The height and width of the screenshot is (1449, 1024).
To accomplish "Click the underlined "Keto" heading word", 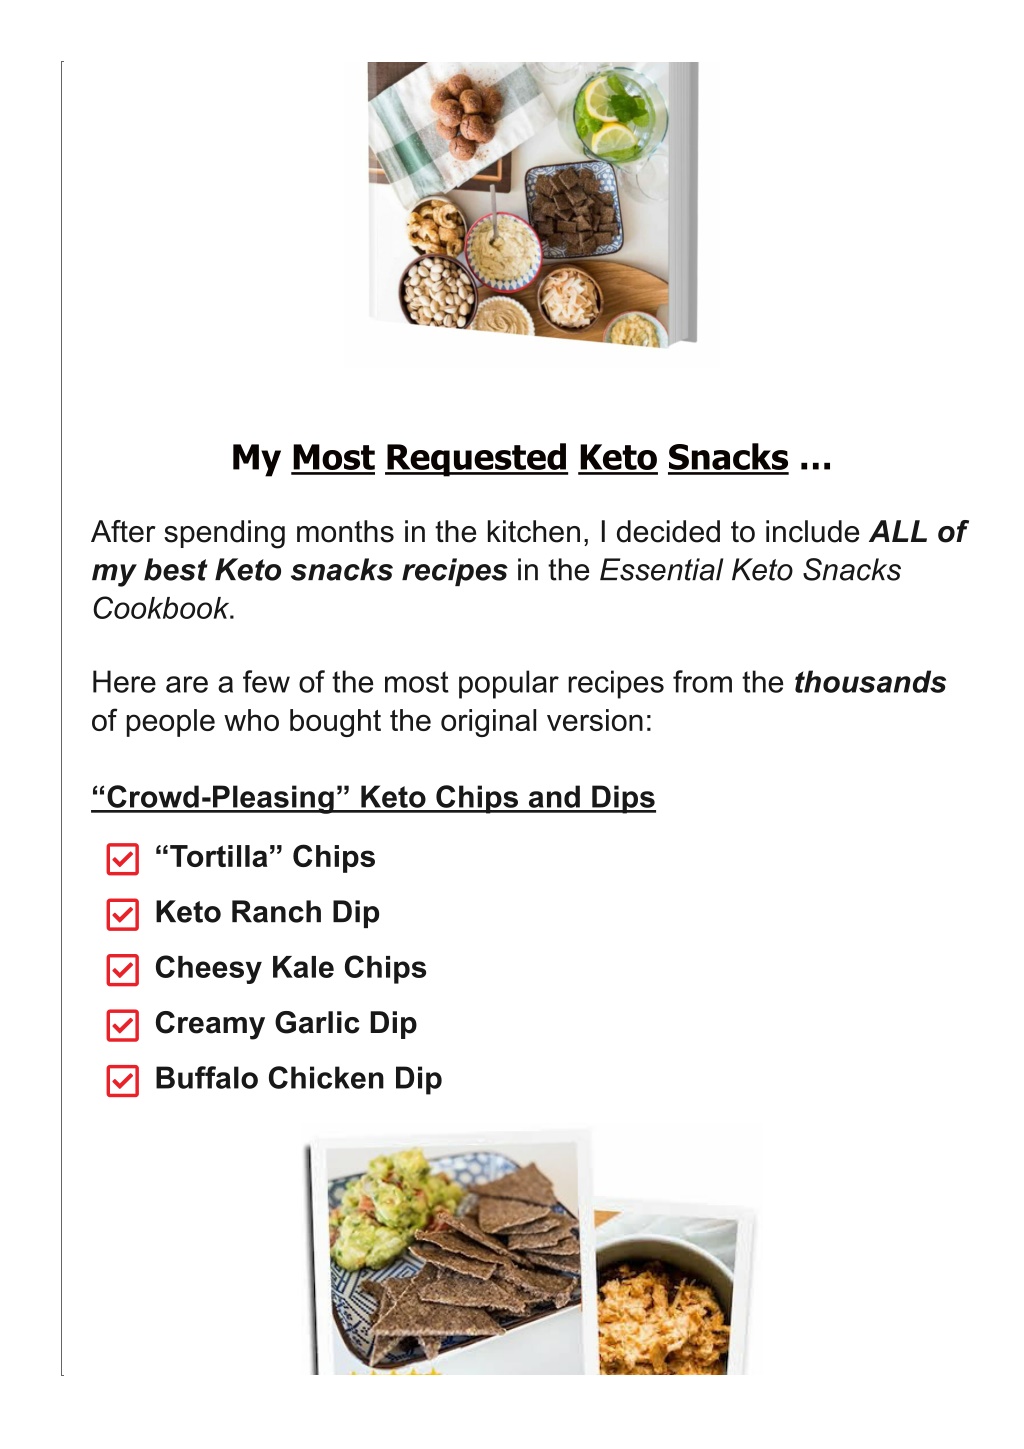I will tap(618, 458).
